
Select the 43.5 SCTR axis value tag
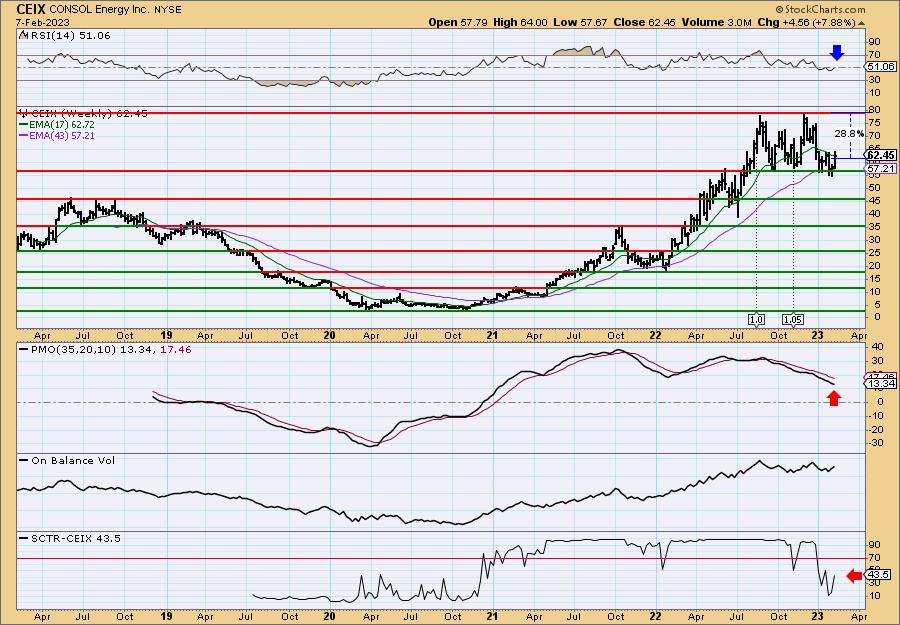coord(879,574)
